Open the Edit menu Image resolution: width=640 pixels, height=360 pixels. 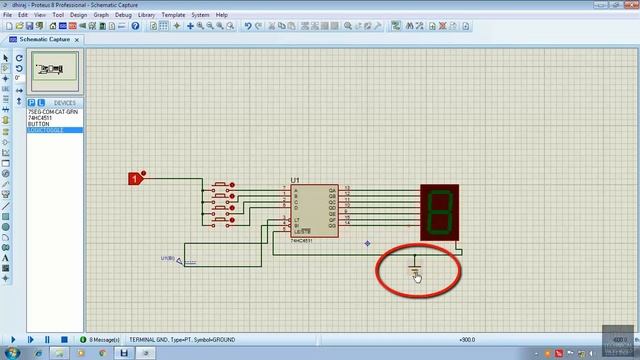click(x=23, y=15)
